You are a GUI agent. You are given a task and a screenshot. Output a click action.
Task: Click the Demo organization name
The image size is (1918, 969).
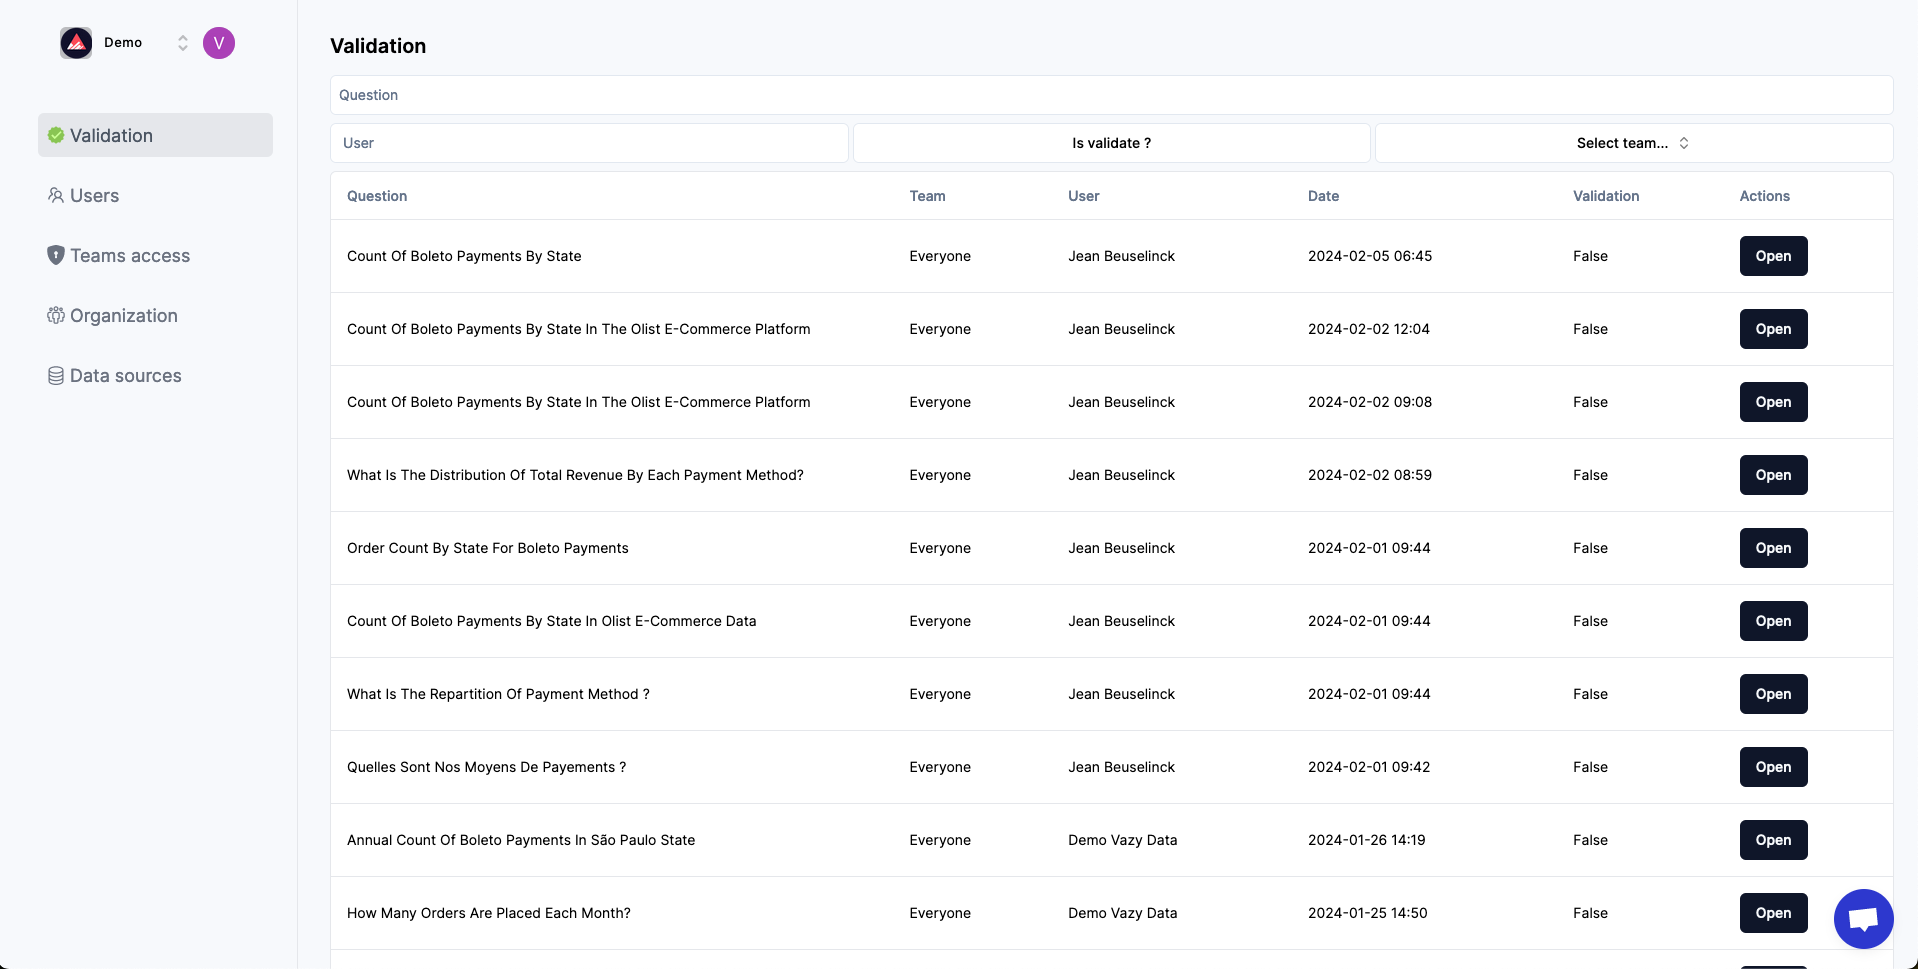(123, 43)
